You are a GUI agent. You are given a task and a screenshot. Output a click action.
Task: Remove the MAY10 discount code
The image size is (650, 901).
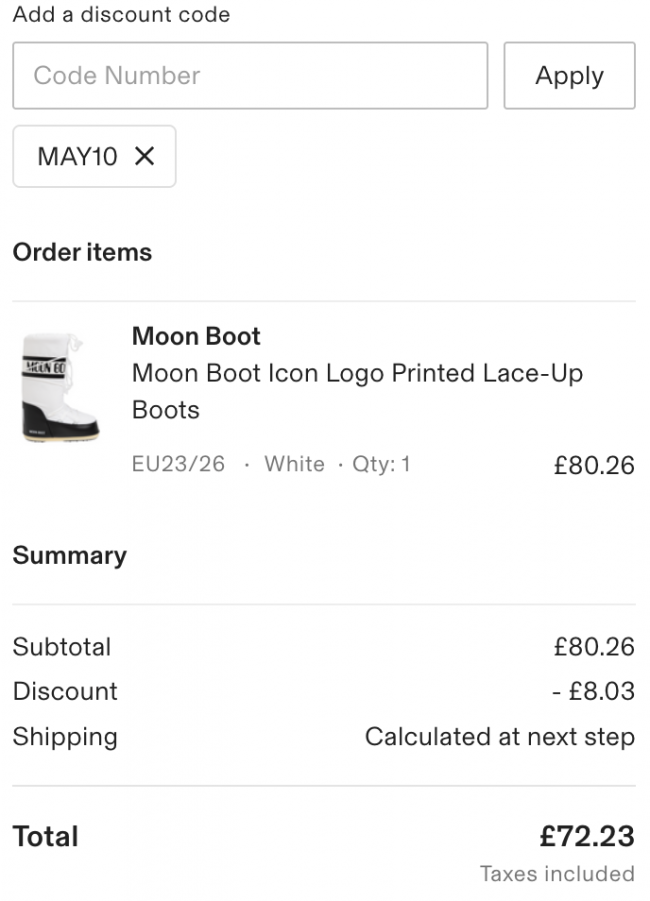(145, 156)
